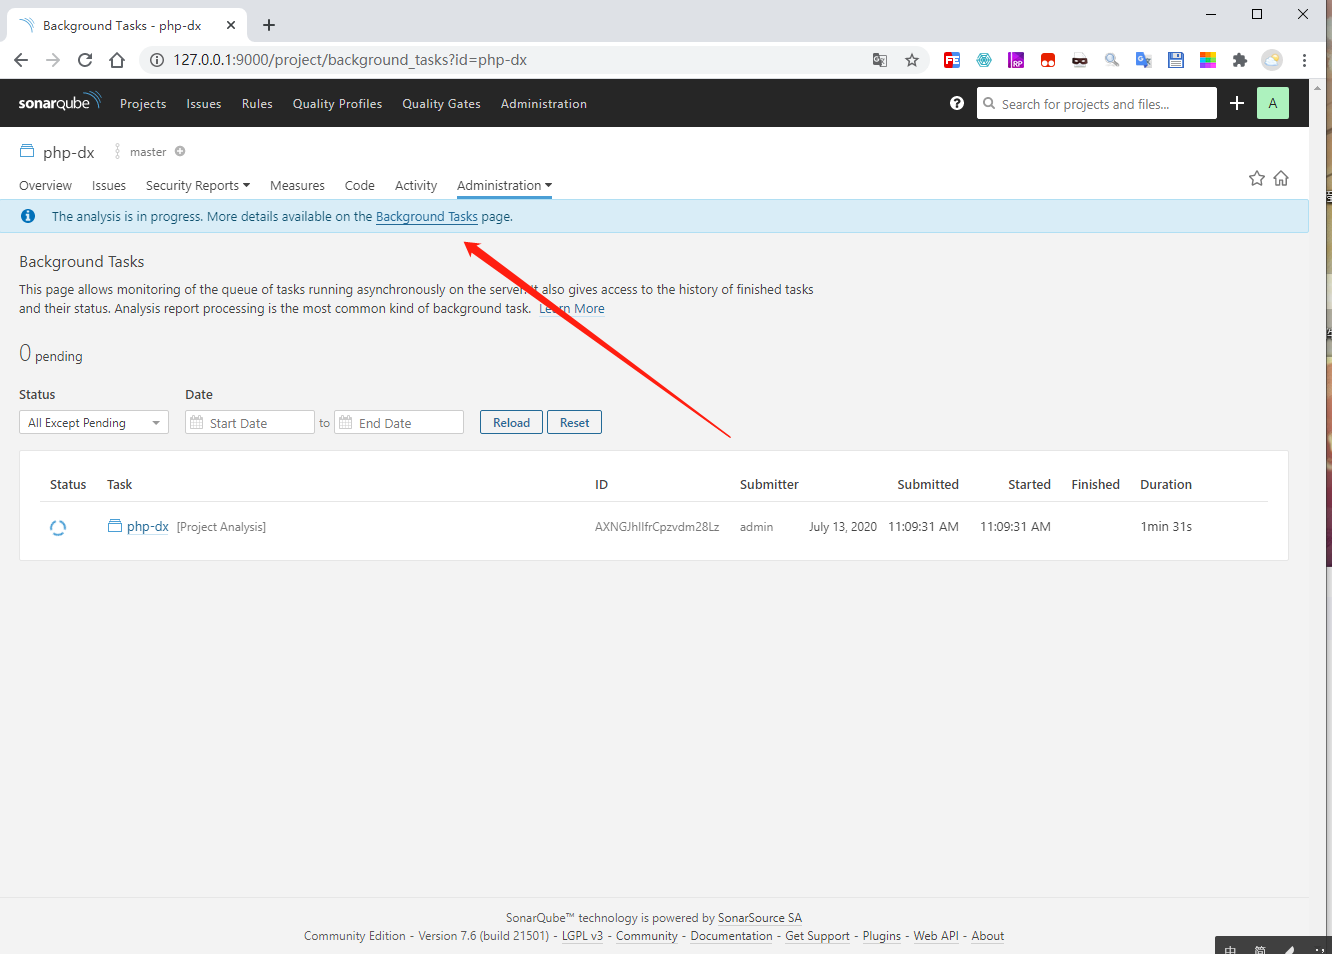Open the php-dx task link in table
The height and width of the screenshot is (954, 1332).
pos(148,527)
